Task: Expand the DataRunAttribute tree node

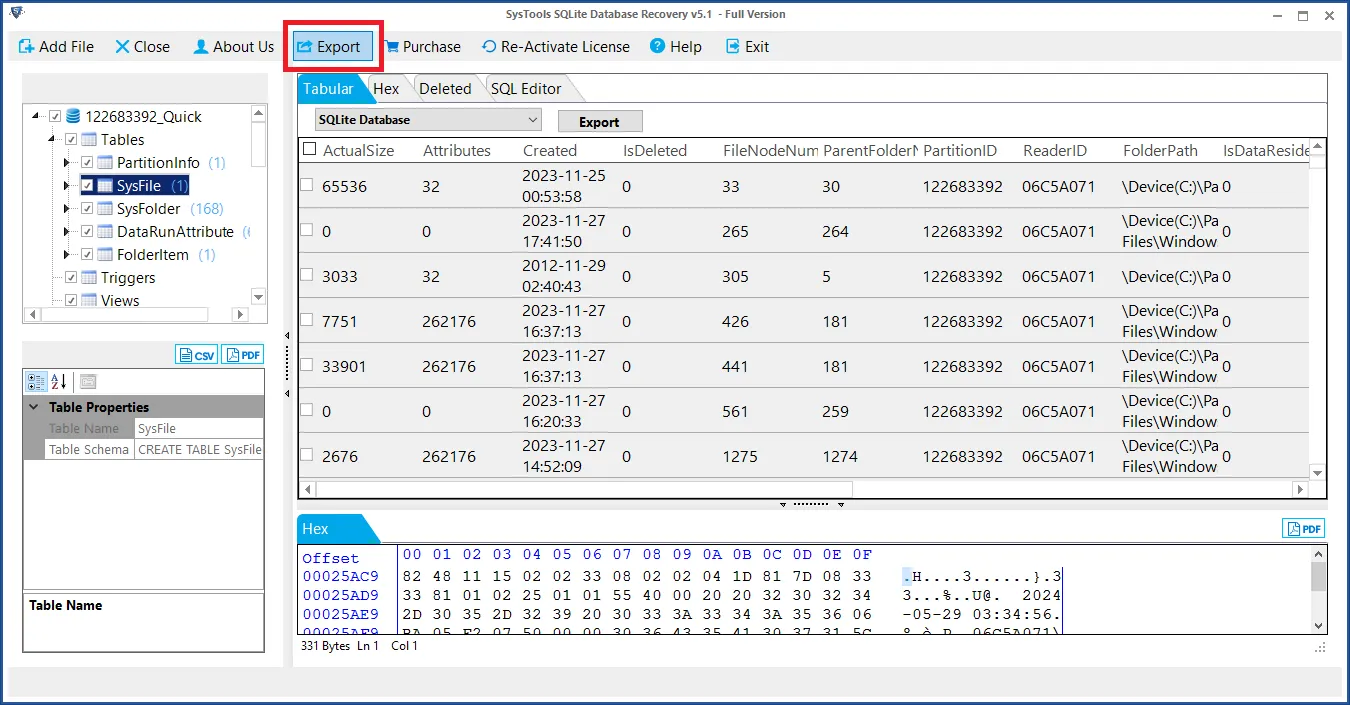Action: coord(67,231)
